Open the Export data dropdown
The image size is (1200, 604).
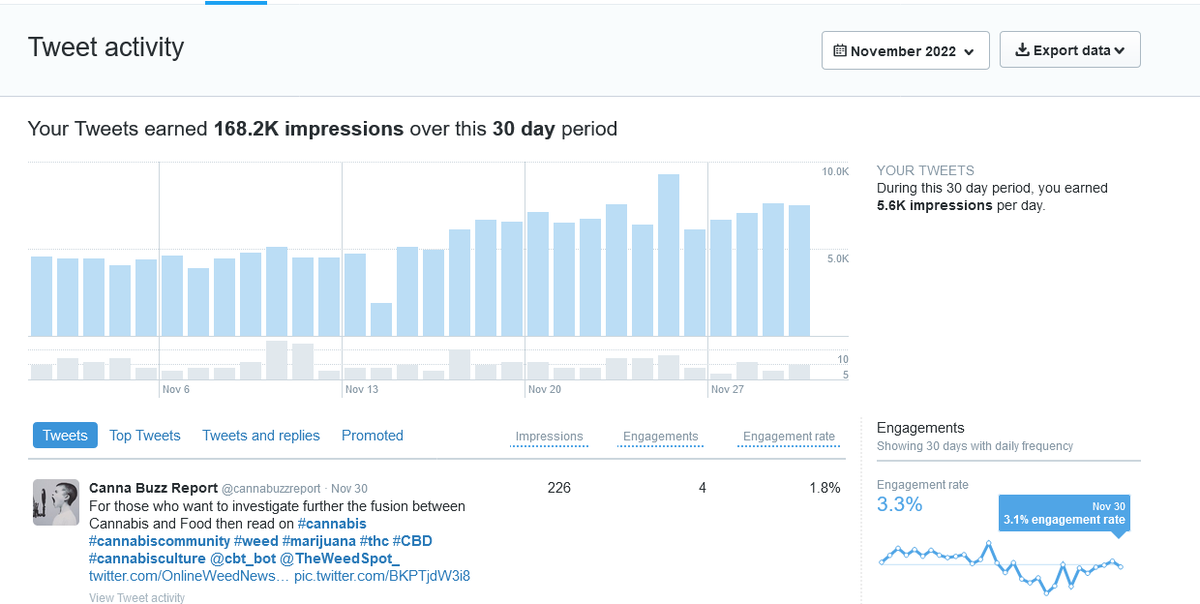point(1070,50)
